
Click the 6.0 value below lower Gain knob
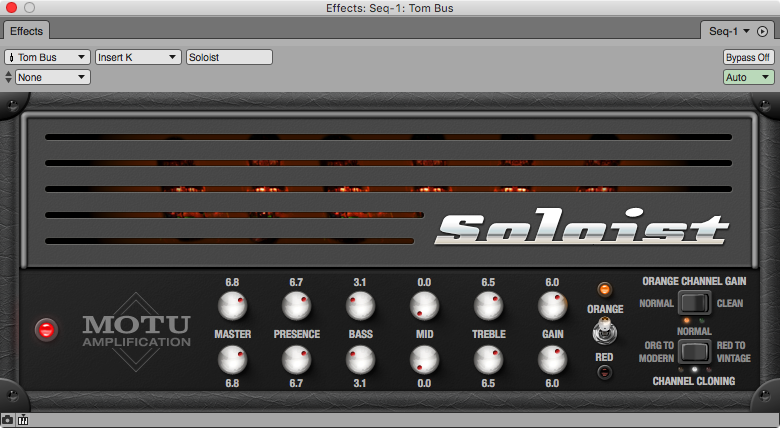[552, 383]
